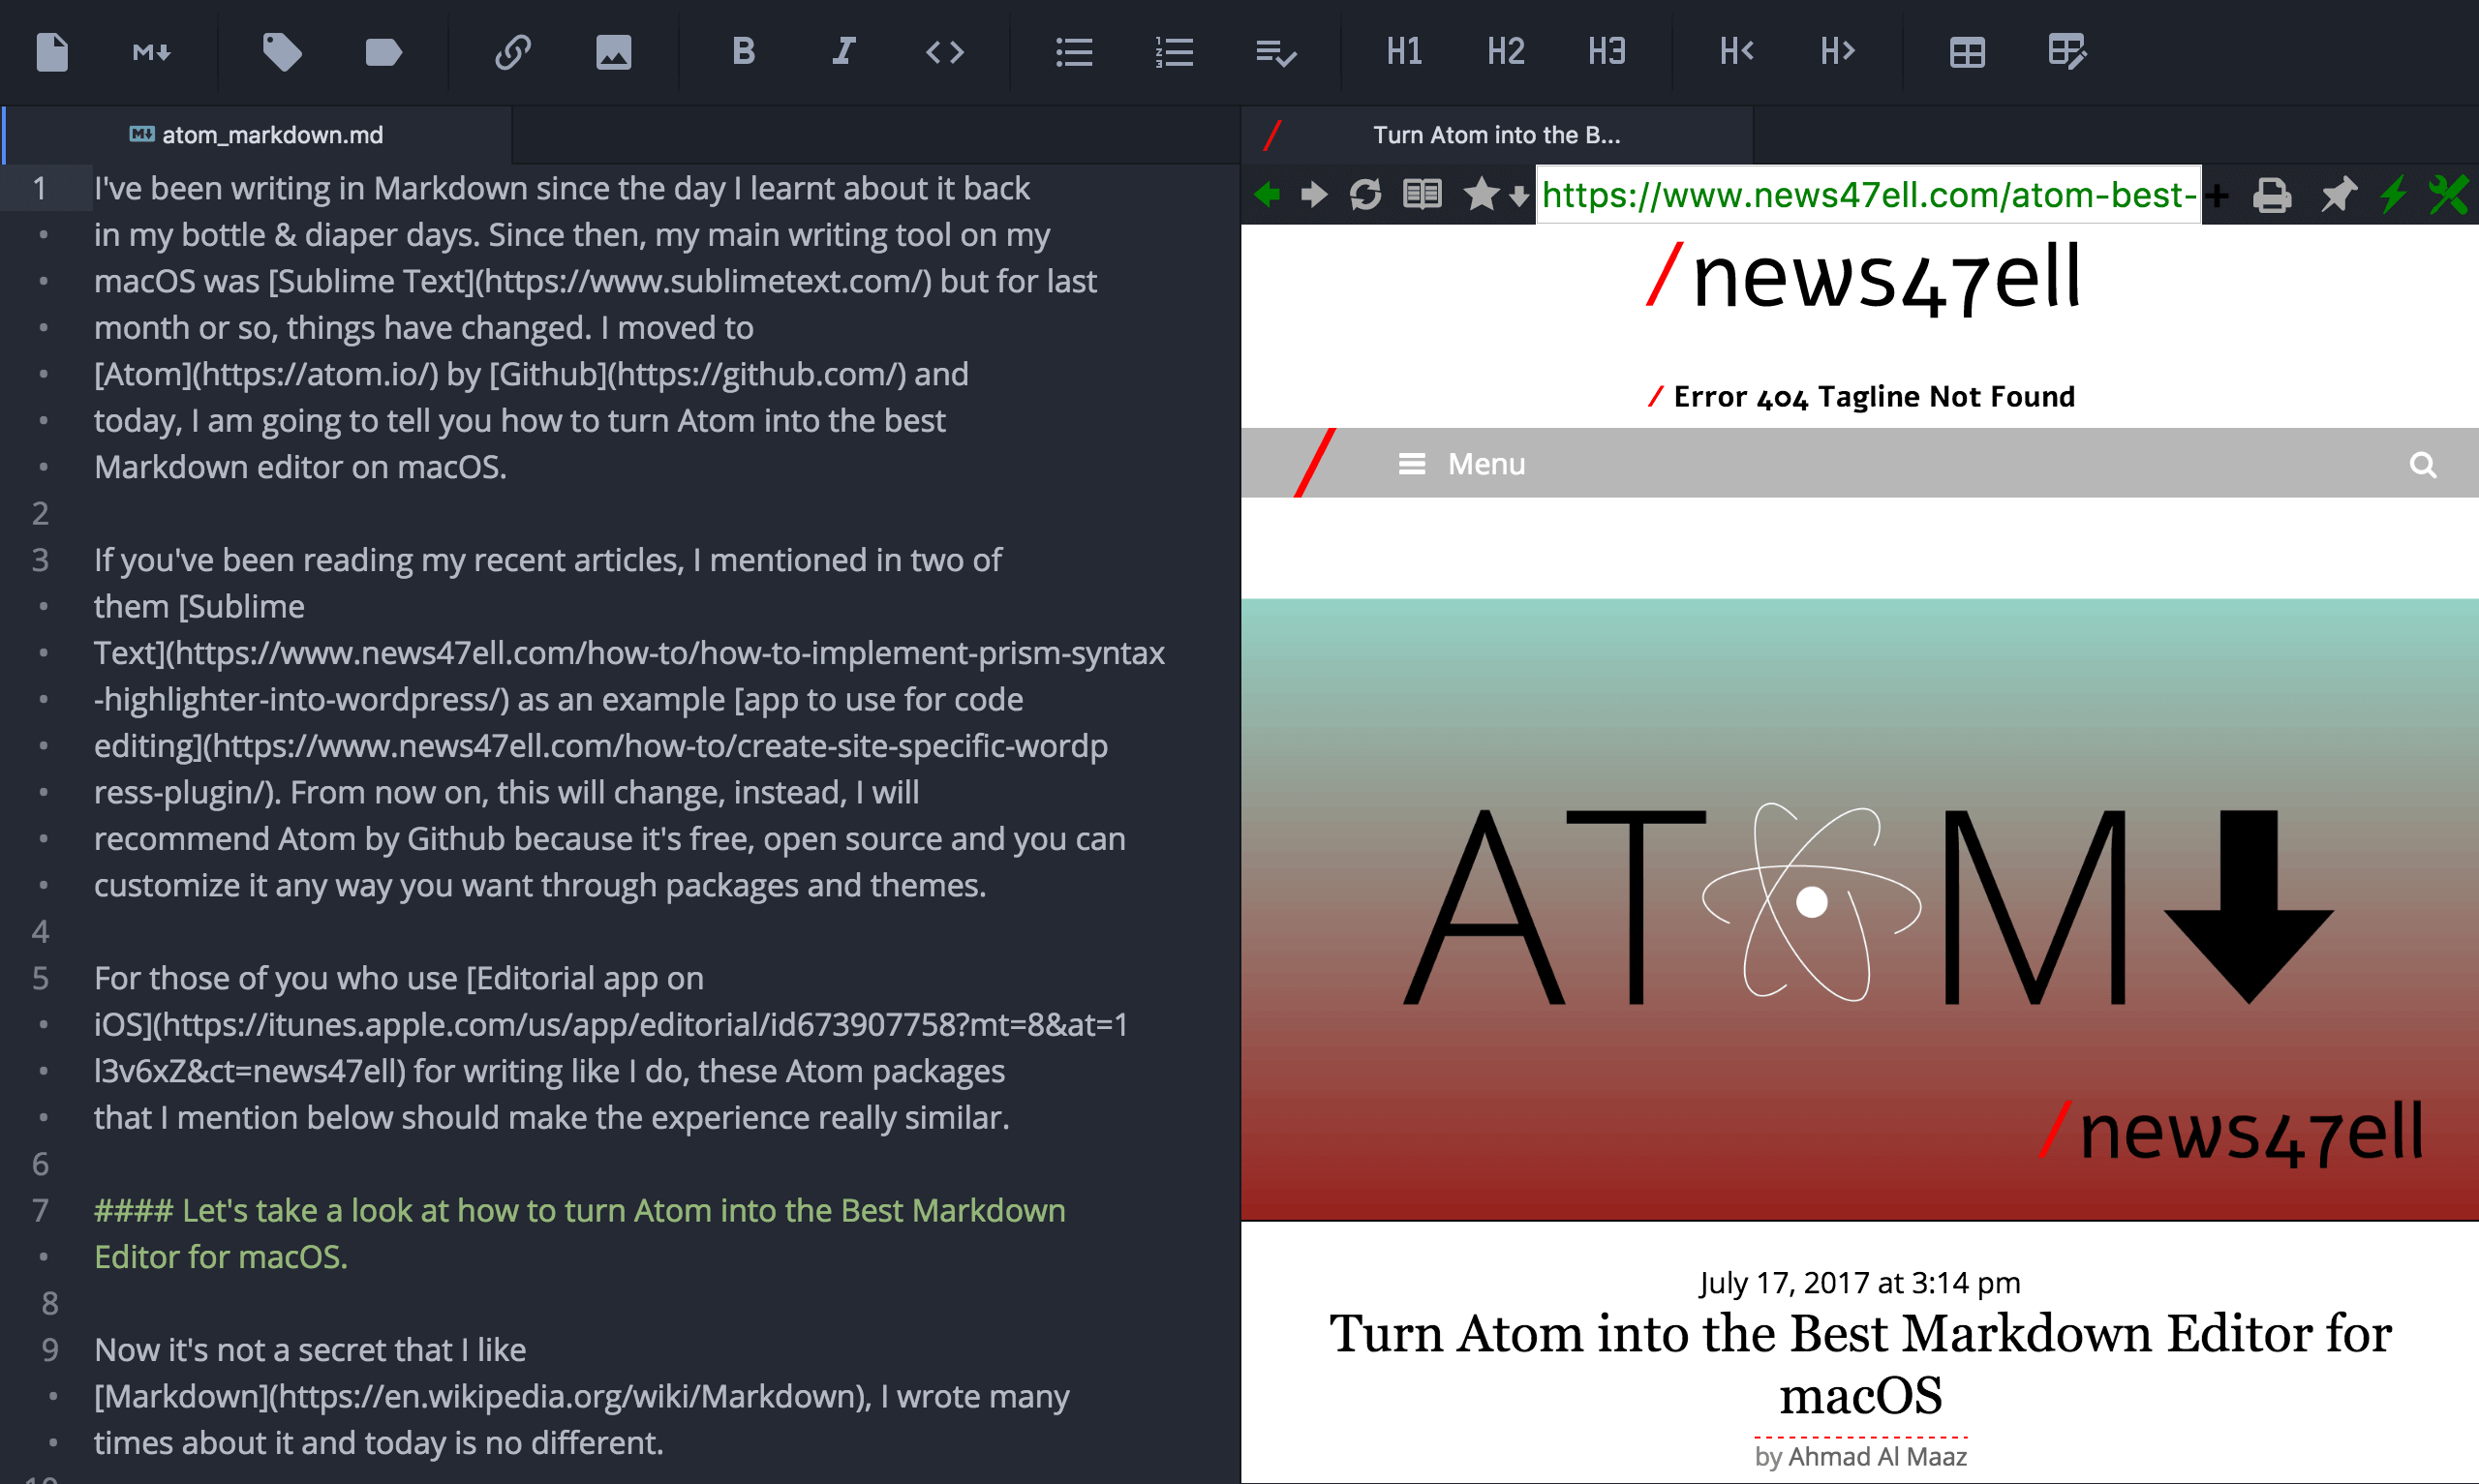Click the news47ell URL address field
Image resolution: width=2479 pixels, height=1484 pixels.
point(1868,195)
